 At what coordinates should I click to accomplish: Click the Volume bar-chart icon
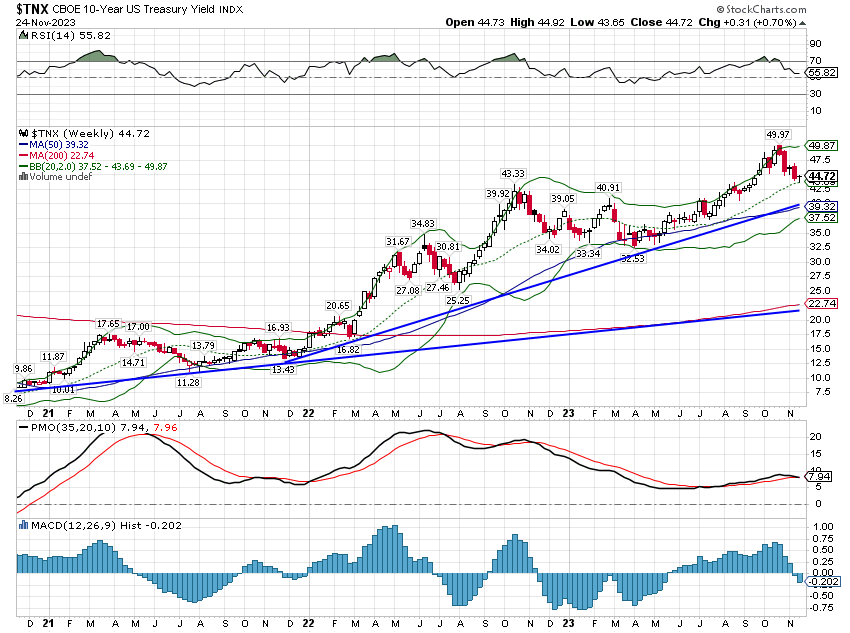pos(22,176)
